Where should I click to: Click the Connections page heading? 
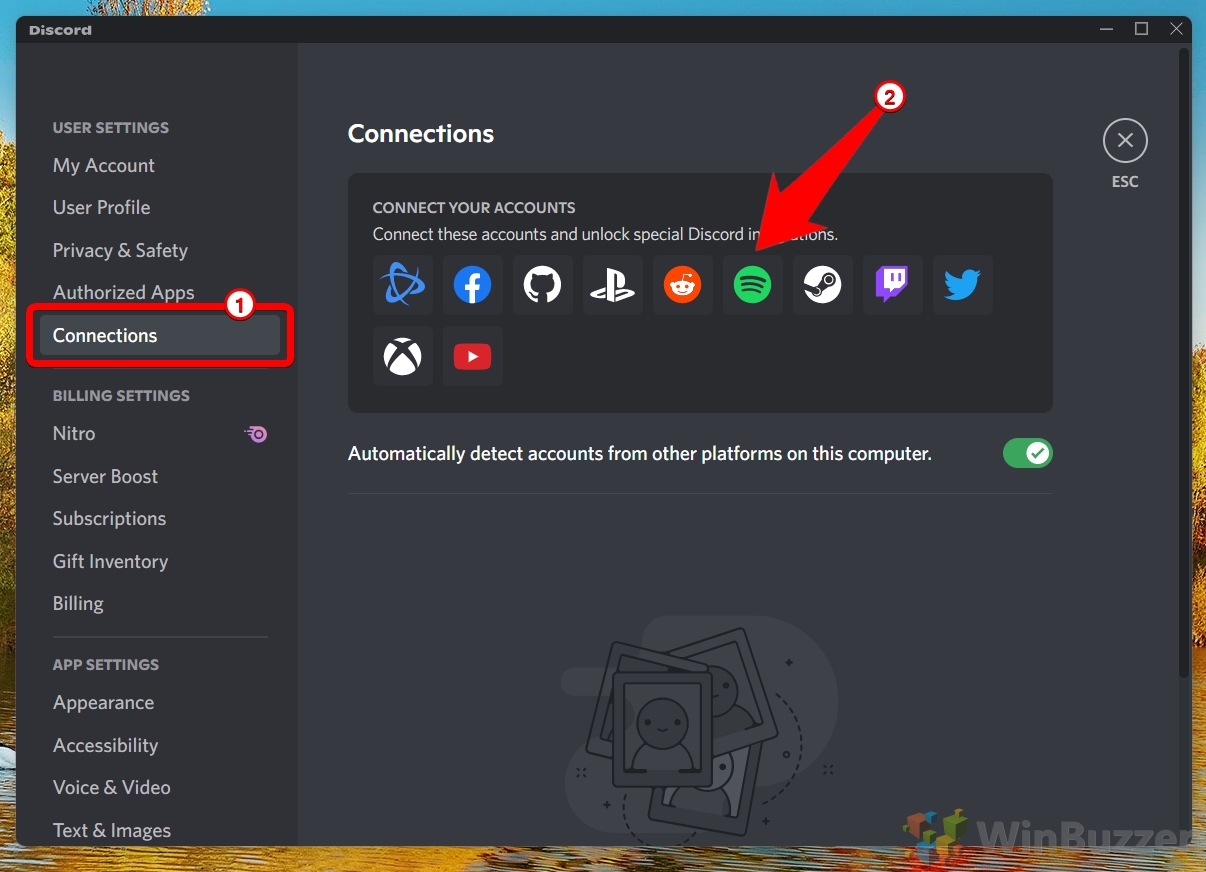(421, 134)
